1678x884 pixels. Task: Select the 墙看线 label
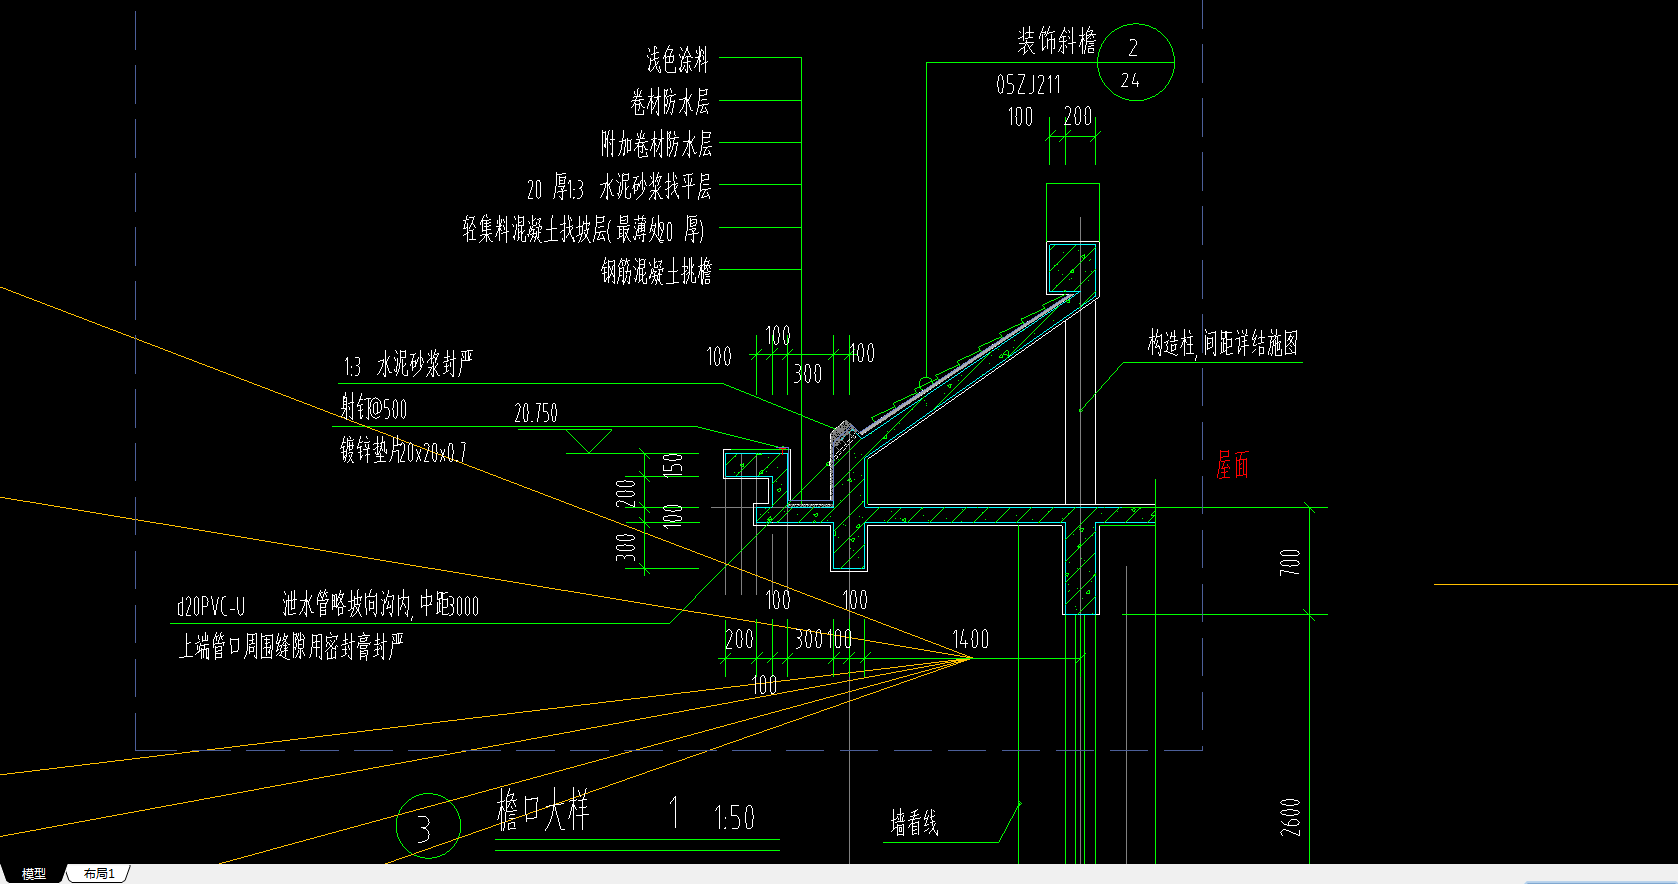(x=914, y=823)
